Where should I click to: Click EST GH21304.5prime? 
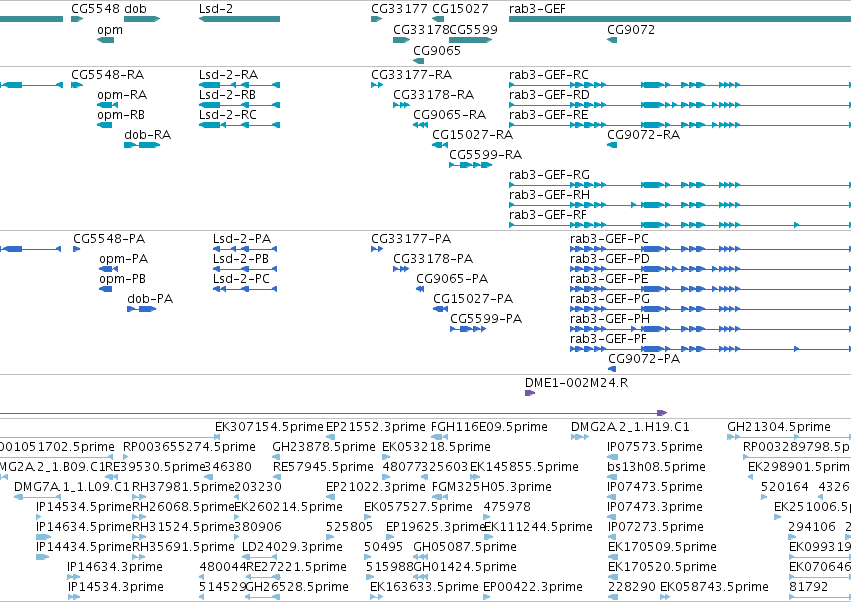pos(779,427)
